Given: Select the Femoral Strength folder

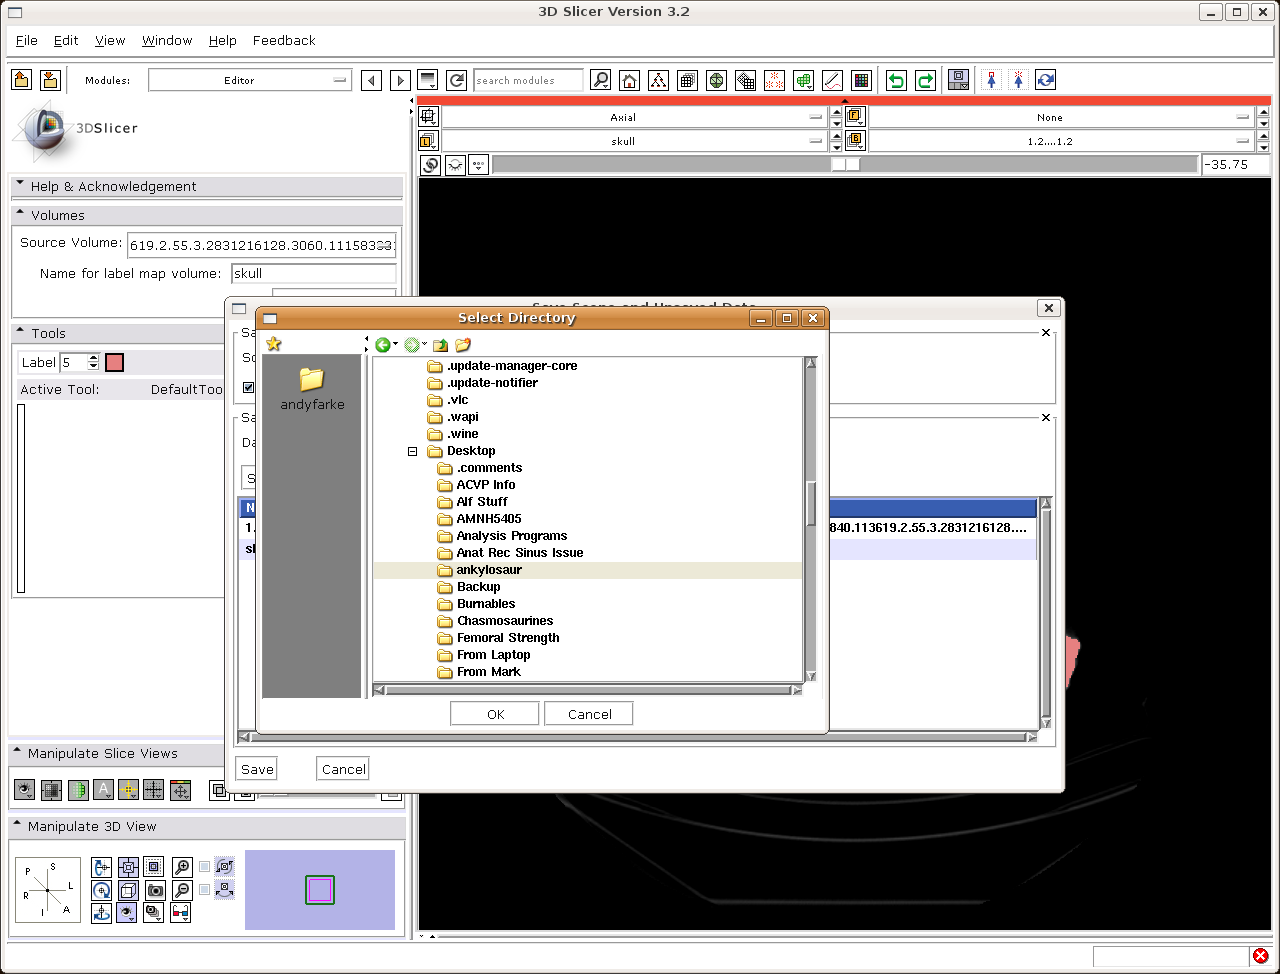Looking at the screenshot, I should [508, 638].
